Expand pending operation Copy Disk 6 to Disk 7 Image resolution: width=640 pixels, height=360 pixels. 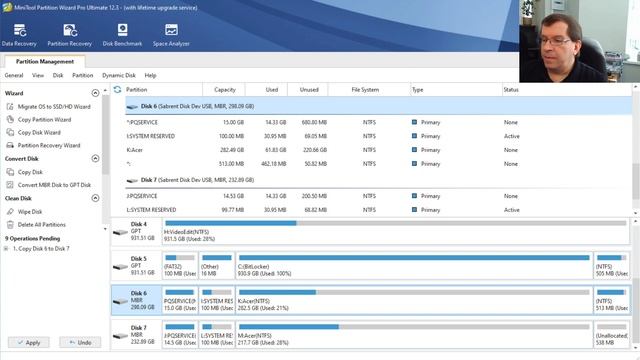6,249
